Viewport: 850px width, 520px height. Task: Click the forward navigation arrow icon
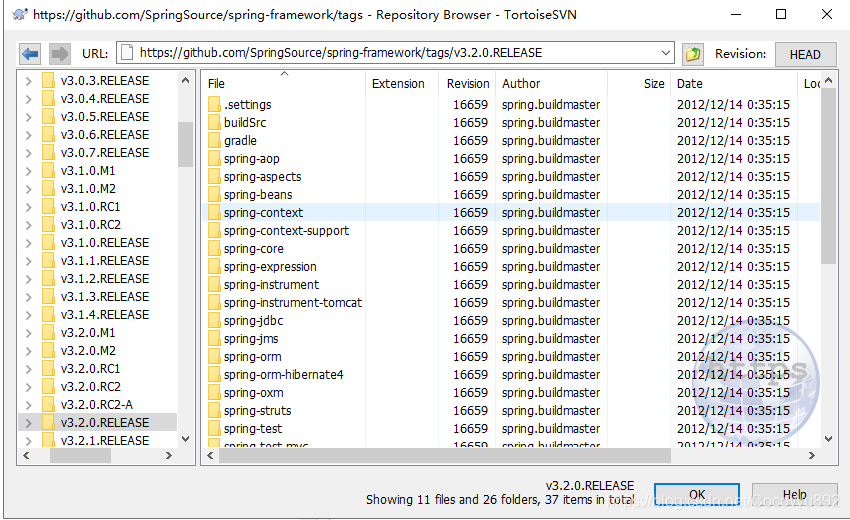coord(59,54)
